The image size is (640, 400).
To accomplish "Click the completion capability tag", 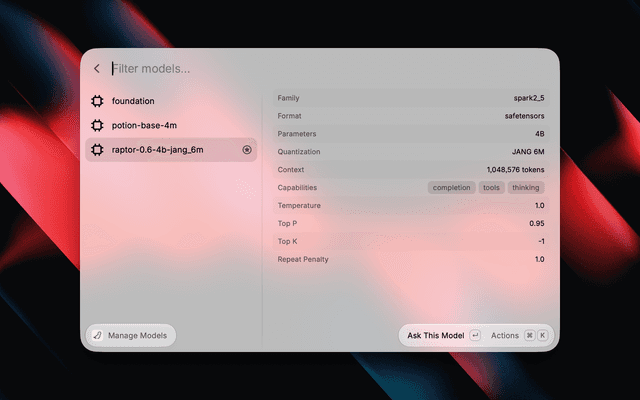I will [451, 188].
